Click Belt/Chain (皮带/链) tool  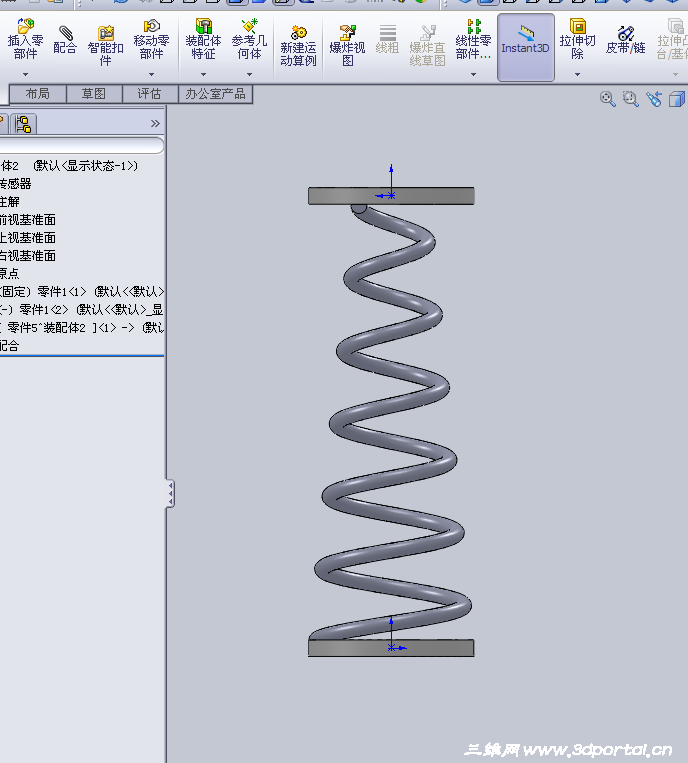(625, 40)
